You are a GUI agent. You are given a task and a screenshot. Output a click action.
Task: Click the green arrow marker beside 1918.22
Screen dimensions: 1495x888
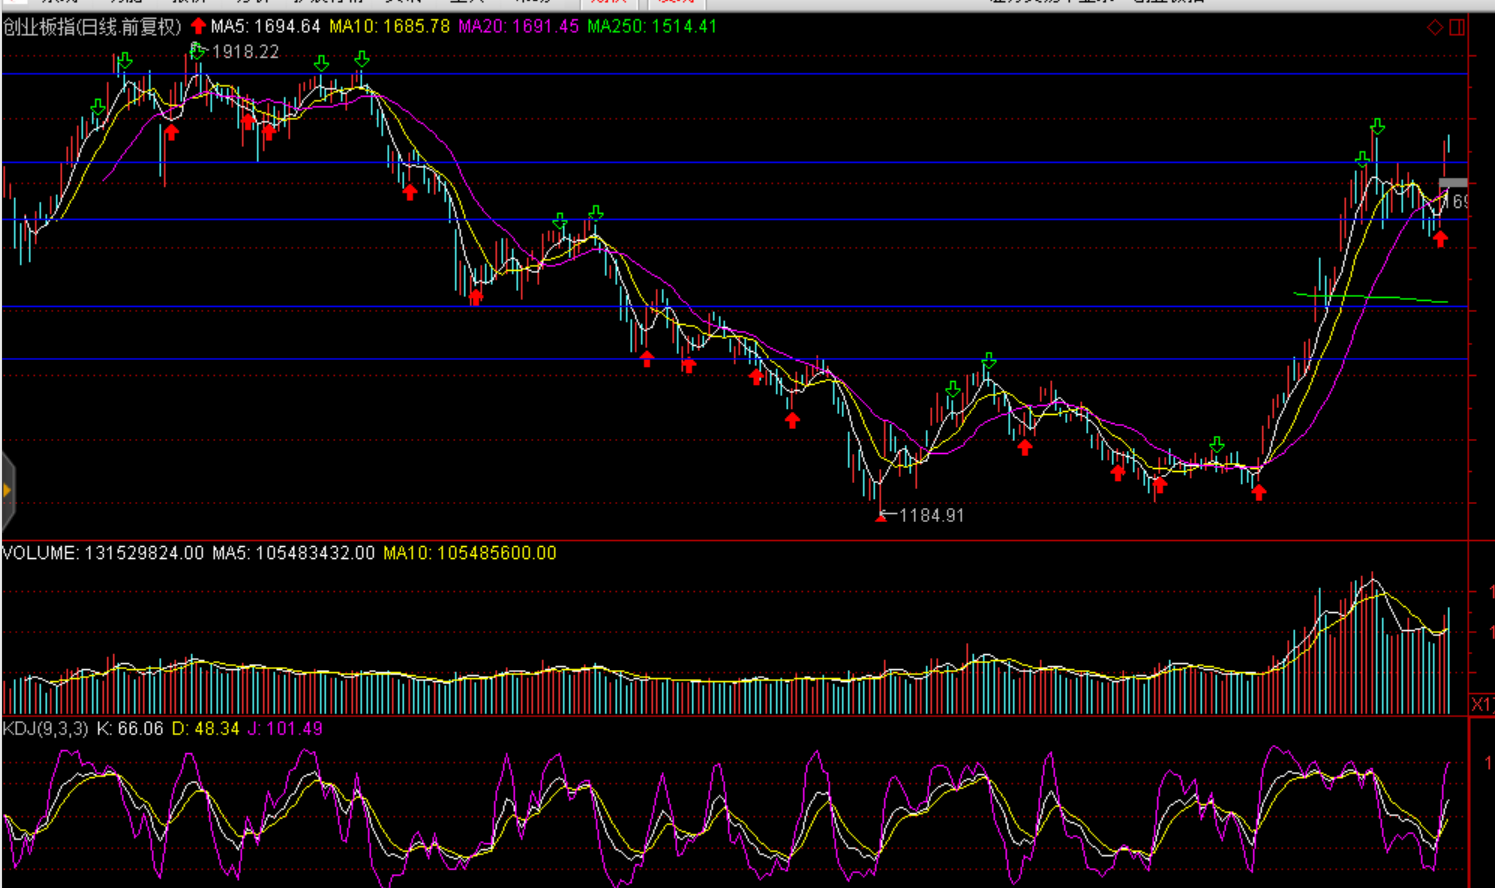[x=197, y=50]
